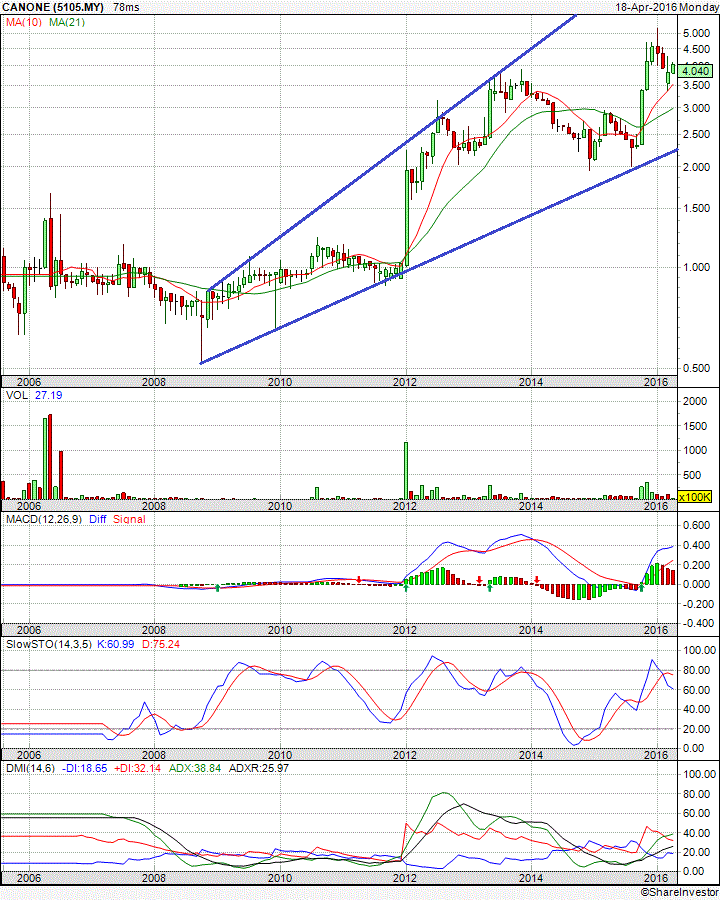Select the MACD Diff legend label
The image size is (721, 900).
point(98,519)
